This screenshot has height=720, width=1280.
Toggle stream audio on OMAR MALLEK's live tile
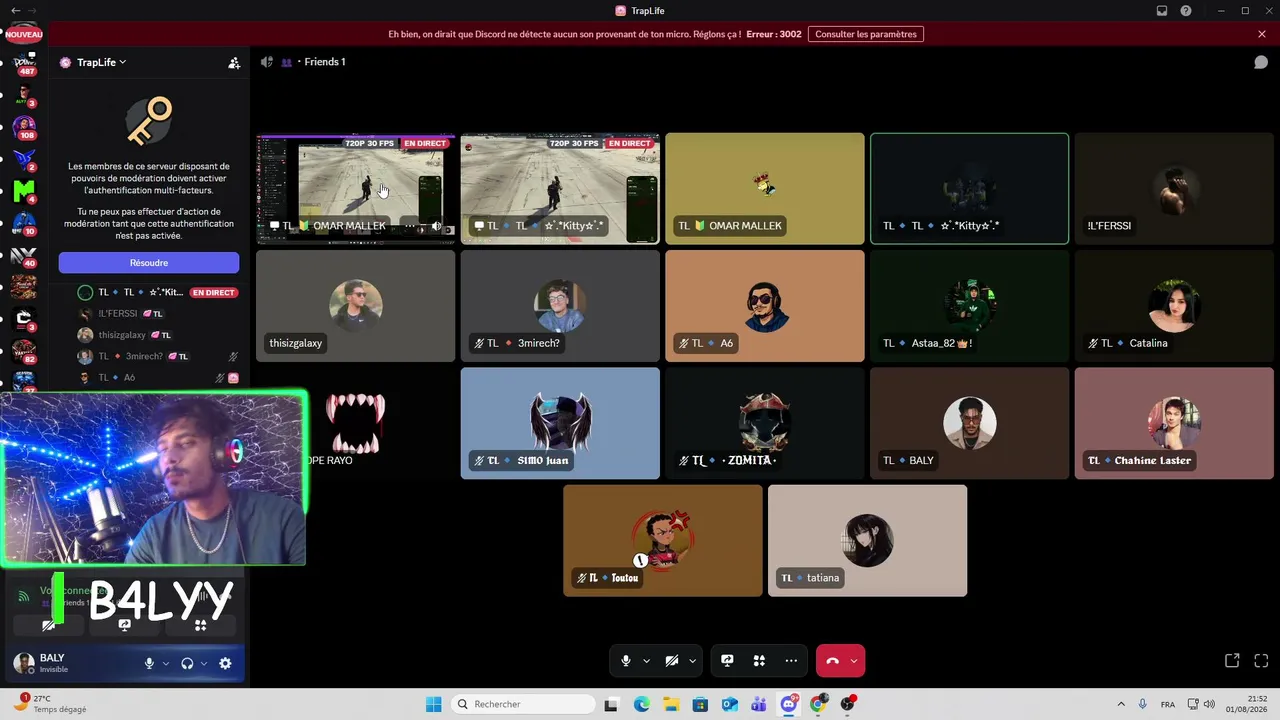436,227
